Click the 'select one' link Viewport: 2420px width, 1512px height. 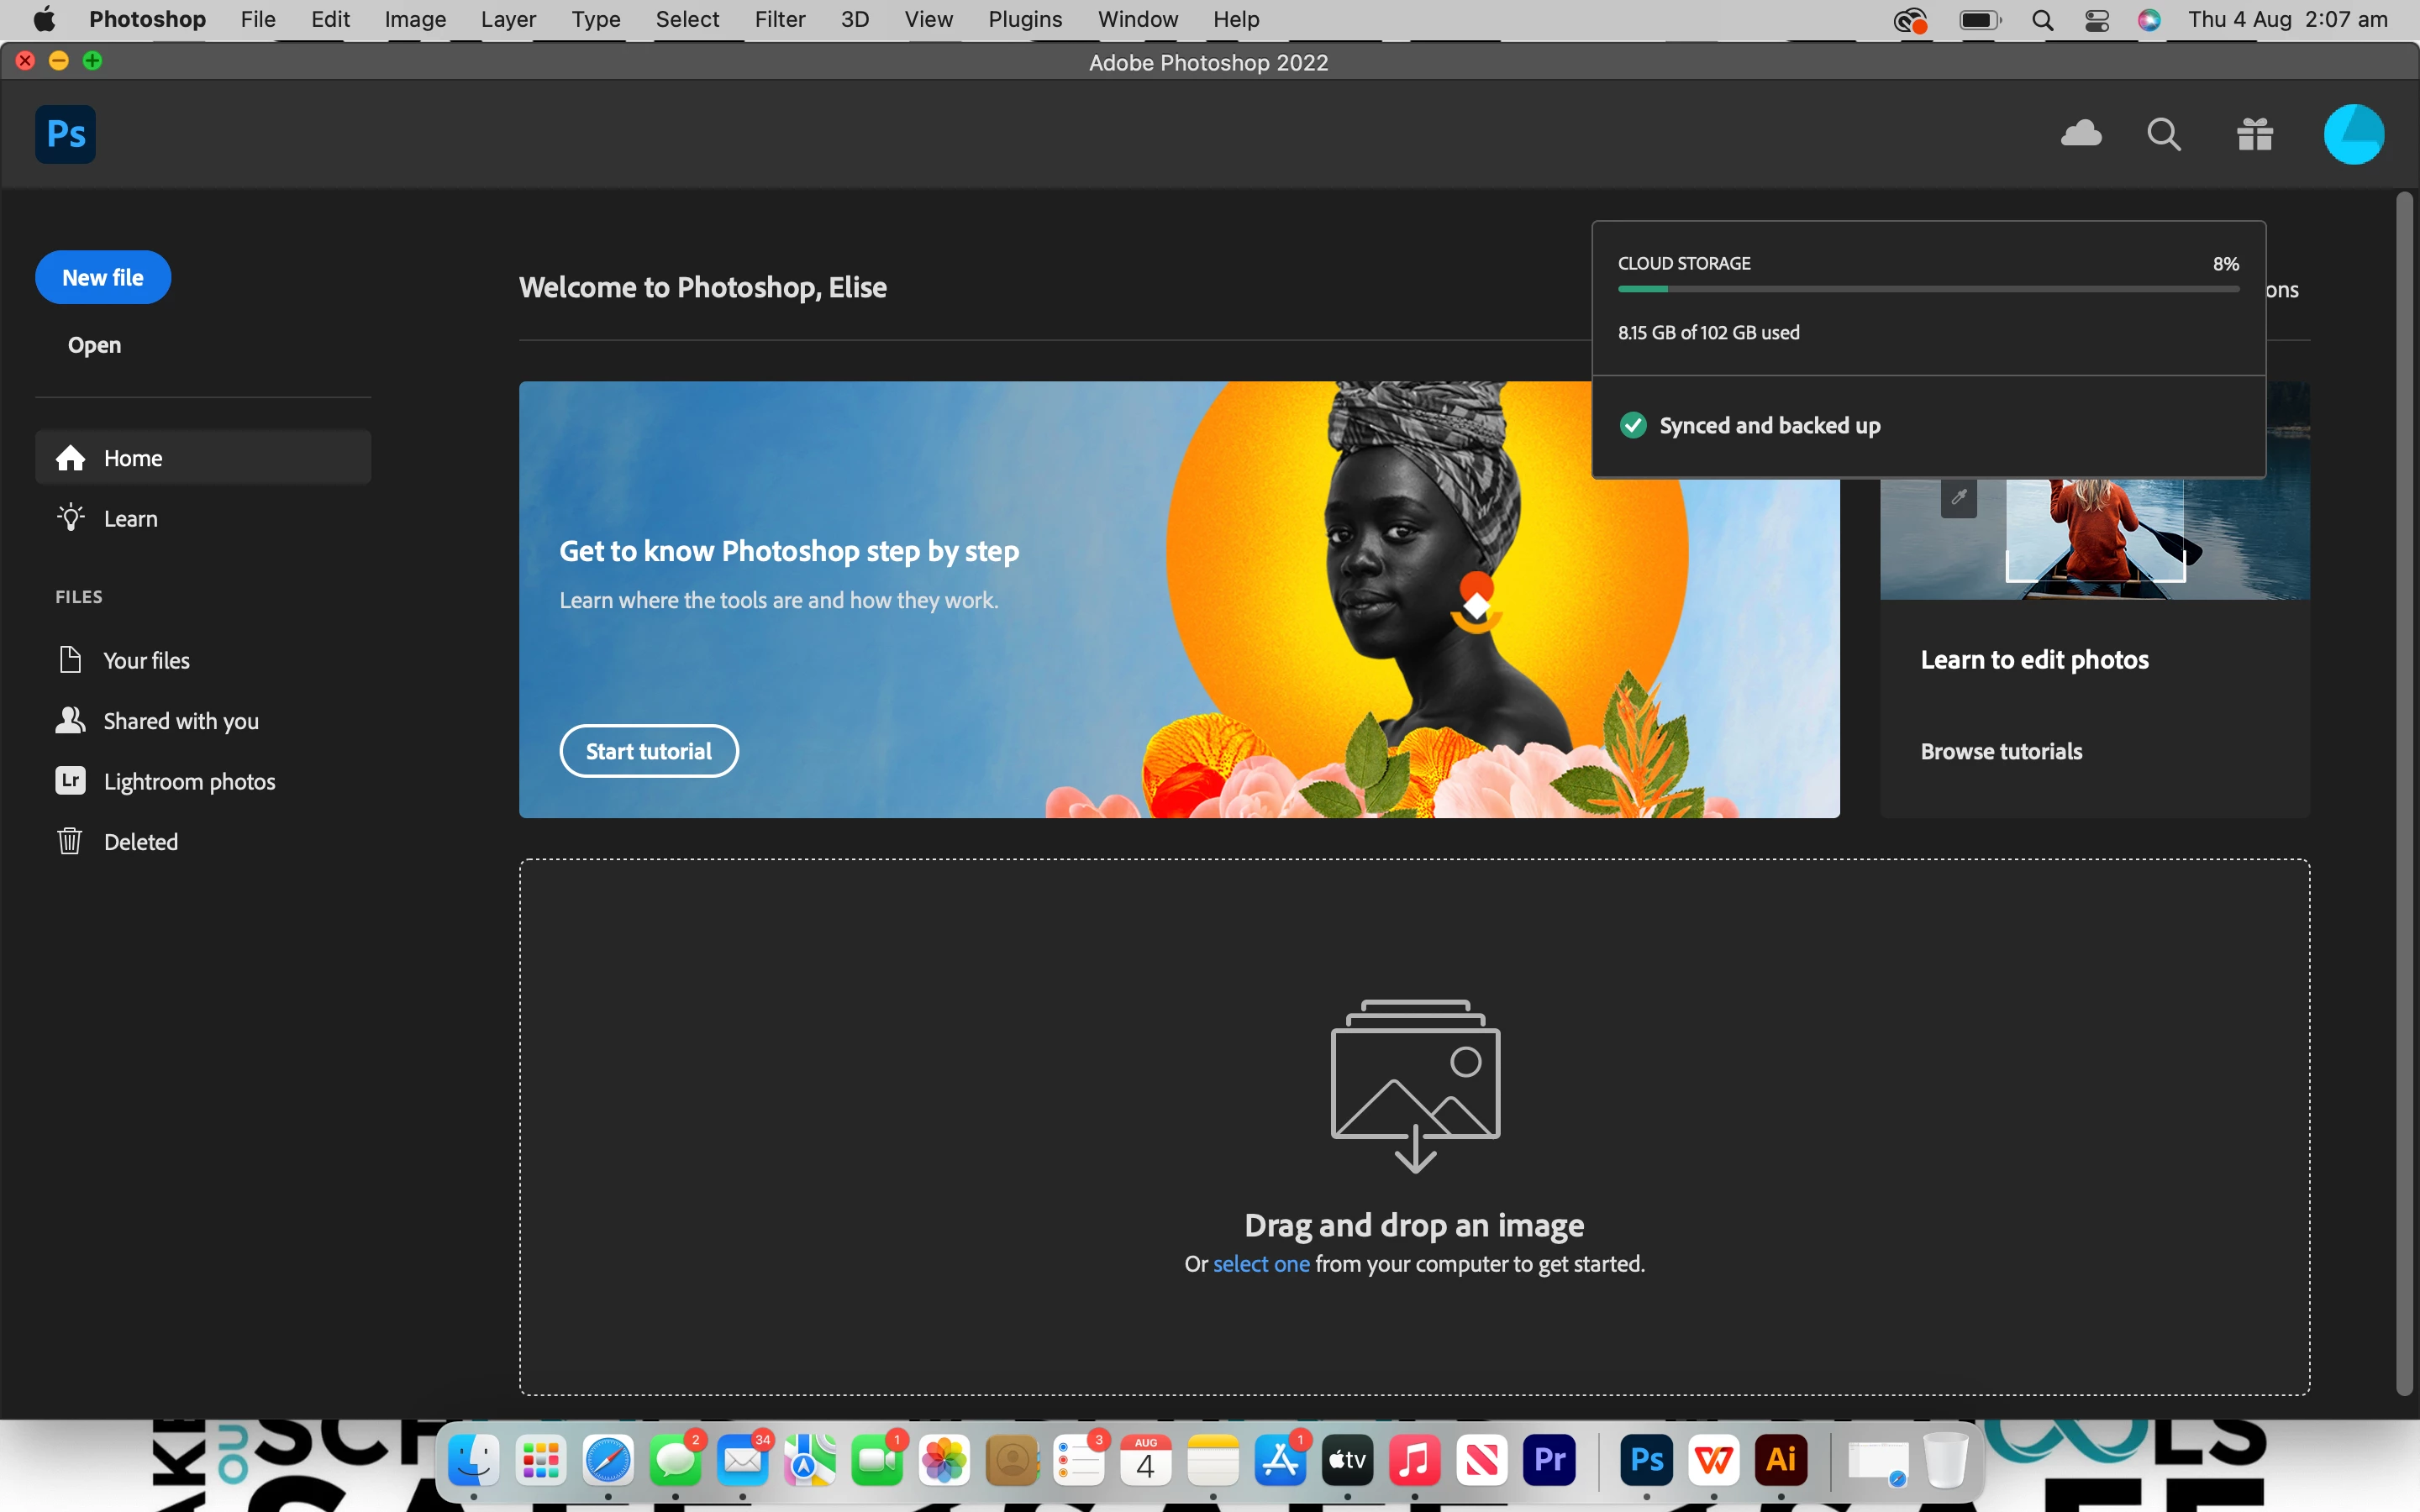click(x=1260, y=1264)
